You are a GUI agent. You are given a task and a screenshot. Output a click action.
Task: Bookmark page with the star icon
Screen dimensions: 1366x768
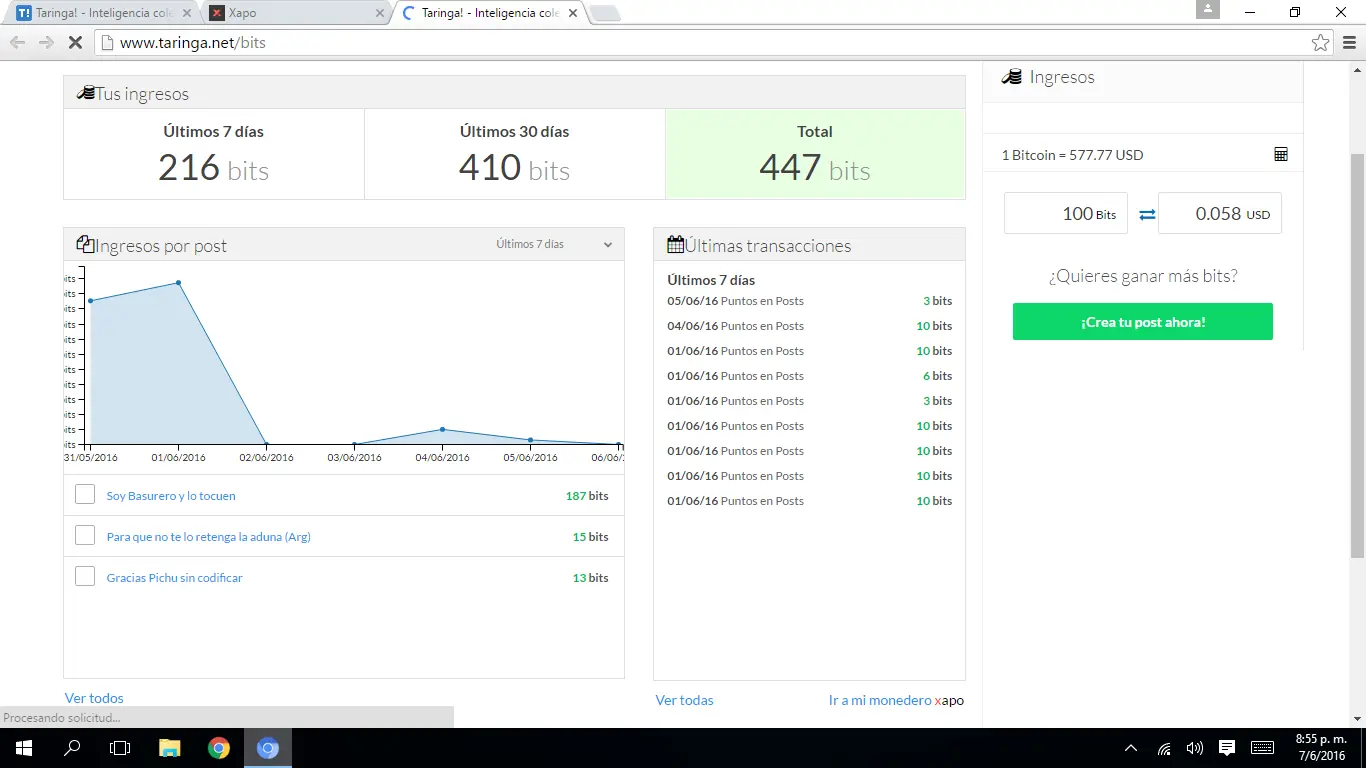point(1321,43)
